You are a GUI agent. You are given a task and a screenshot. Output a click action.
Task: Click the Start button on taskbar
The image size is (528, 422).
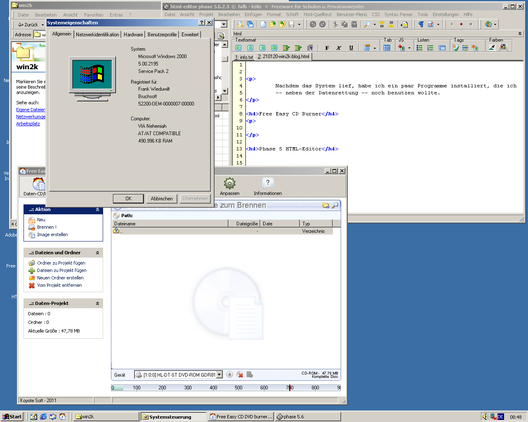[12, 417]
